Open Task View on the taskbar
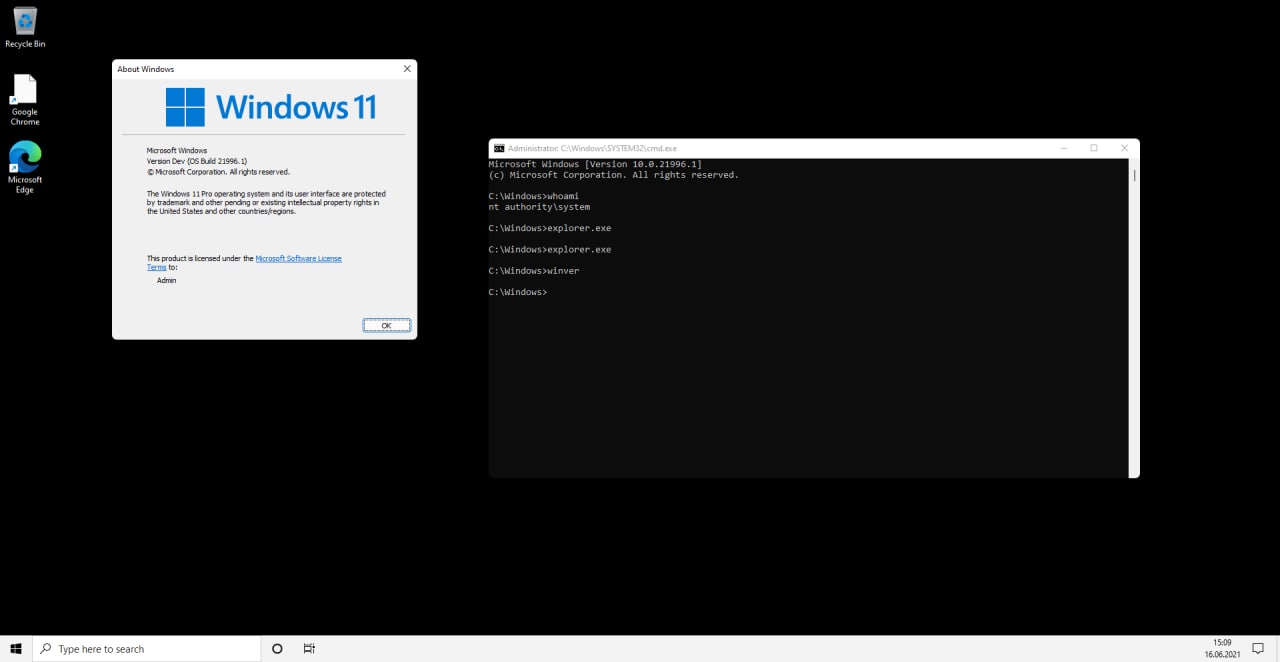 309,649
